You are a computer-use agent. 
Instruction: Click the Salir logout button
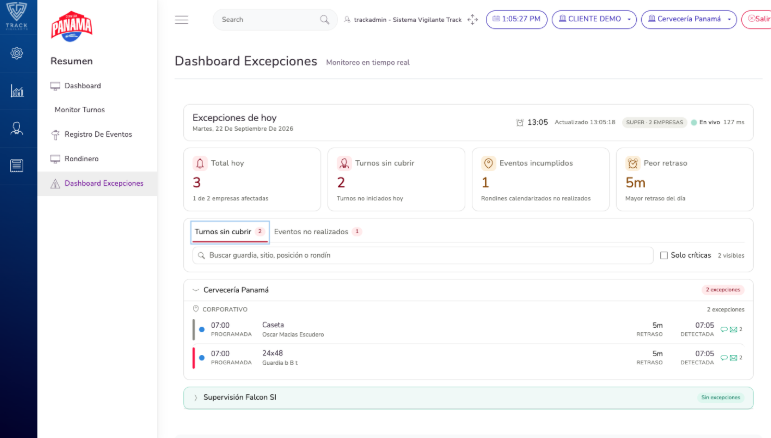[x=757, y=19]
